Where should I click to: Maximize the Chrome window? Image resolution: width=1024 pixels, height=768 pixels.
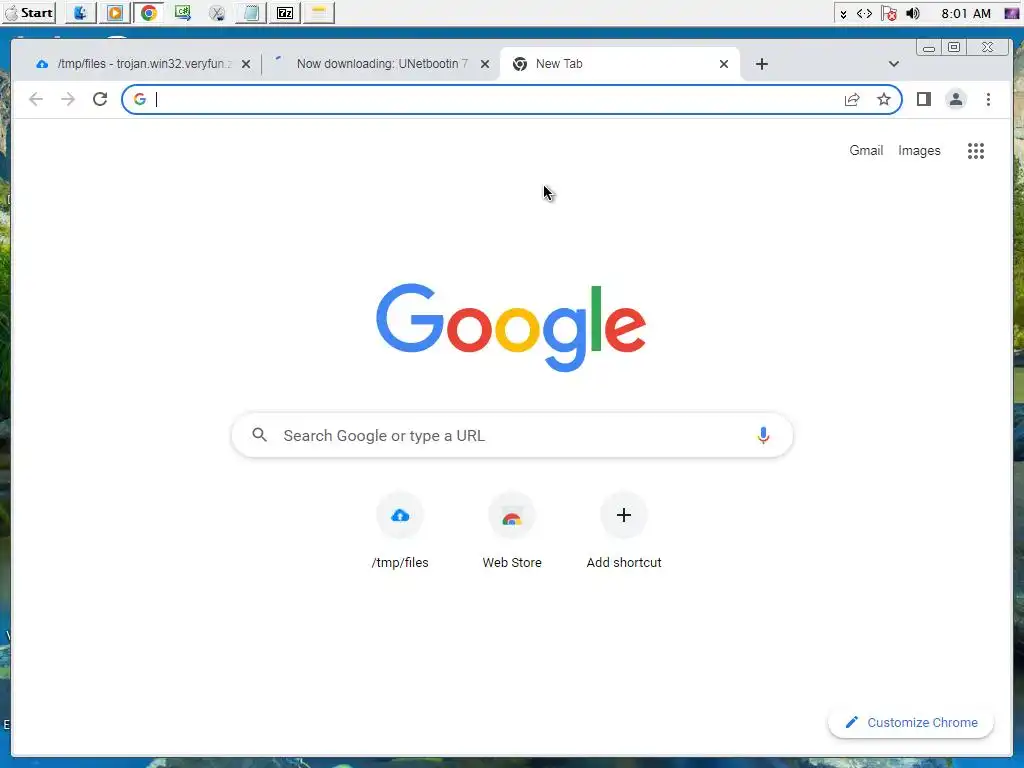[x=954, y=48]
